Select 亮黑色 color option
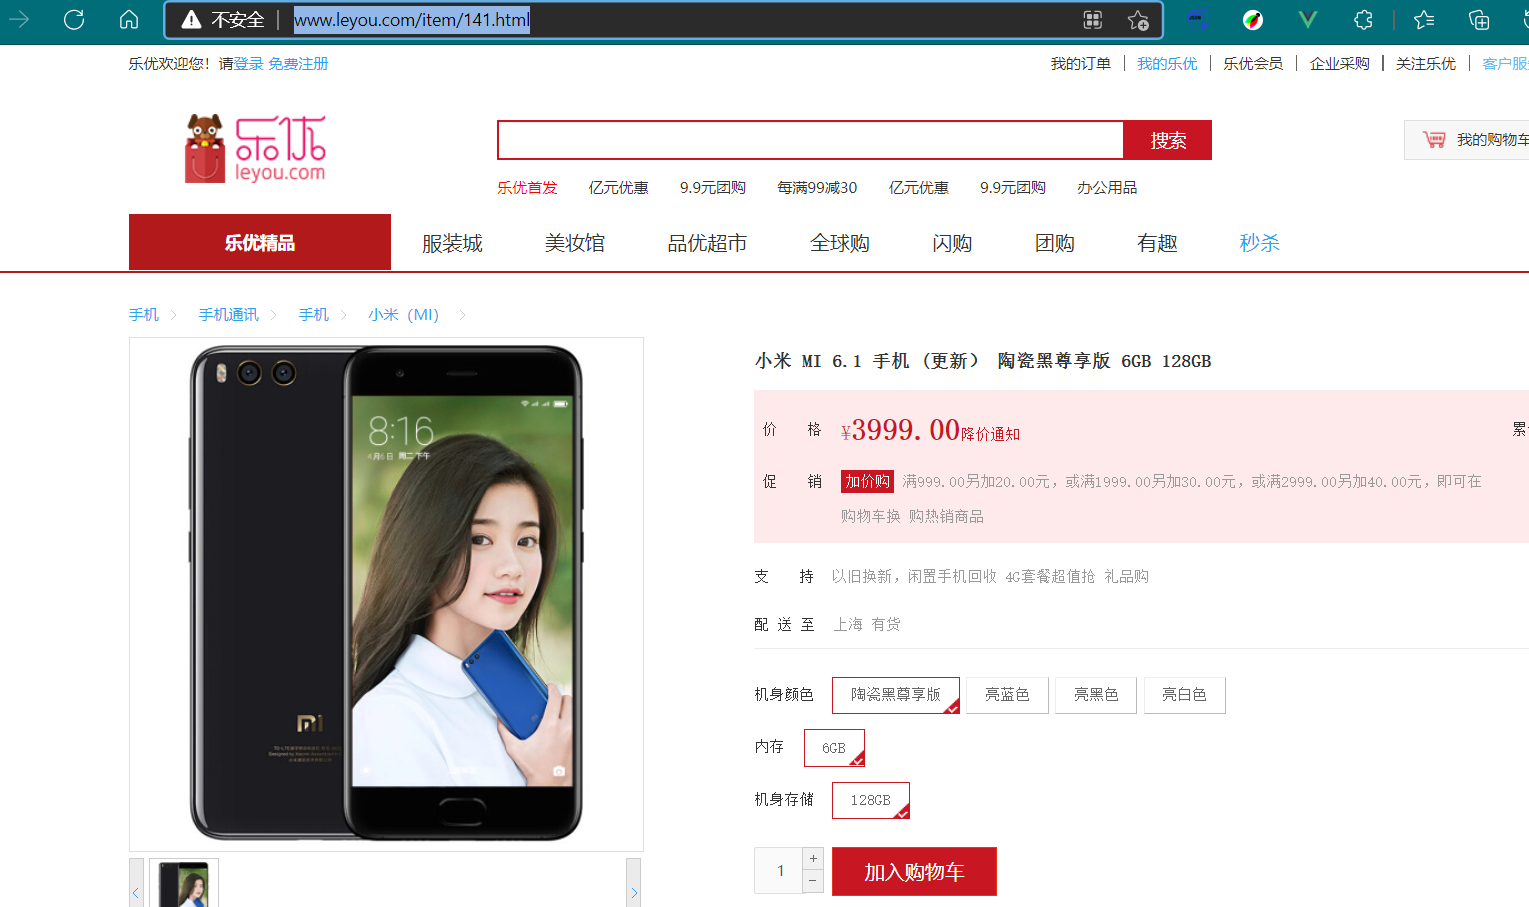Viewport: 1529px width, 907px height. point(1096,695)
